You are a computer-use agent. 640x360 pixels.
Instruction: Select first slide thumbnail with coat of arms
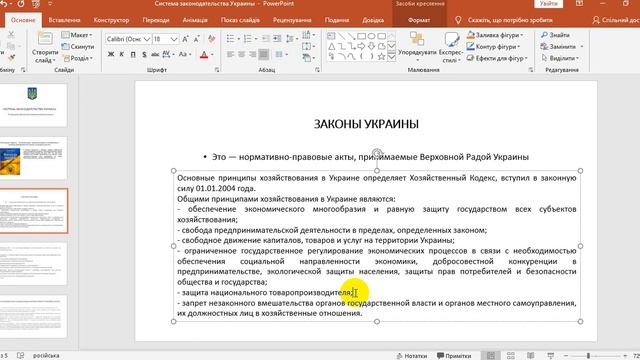coord(33,105)
